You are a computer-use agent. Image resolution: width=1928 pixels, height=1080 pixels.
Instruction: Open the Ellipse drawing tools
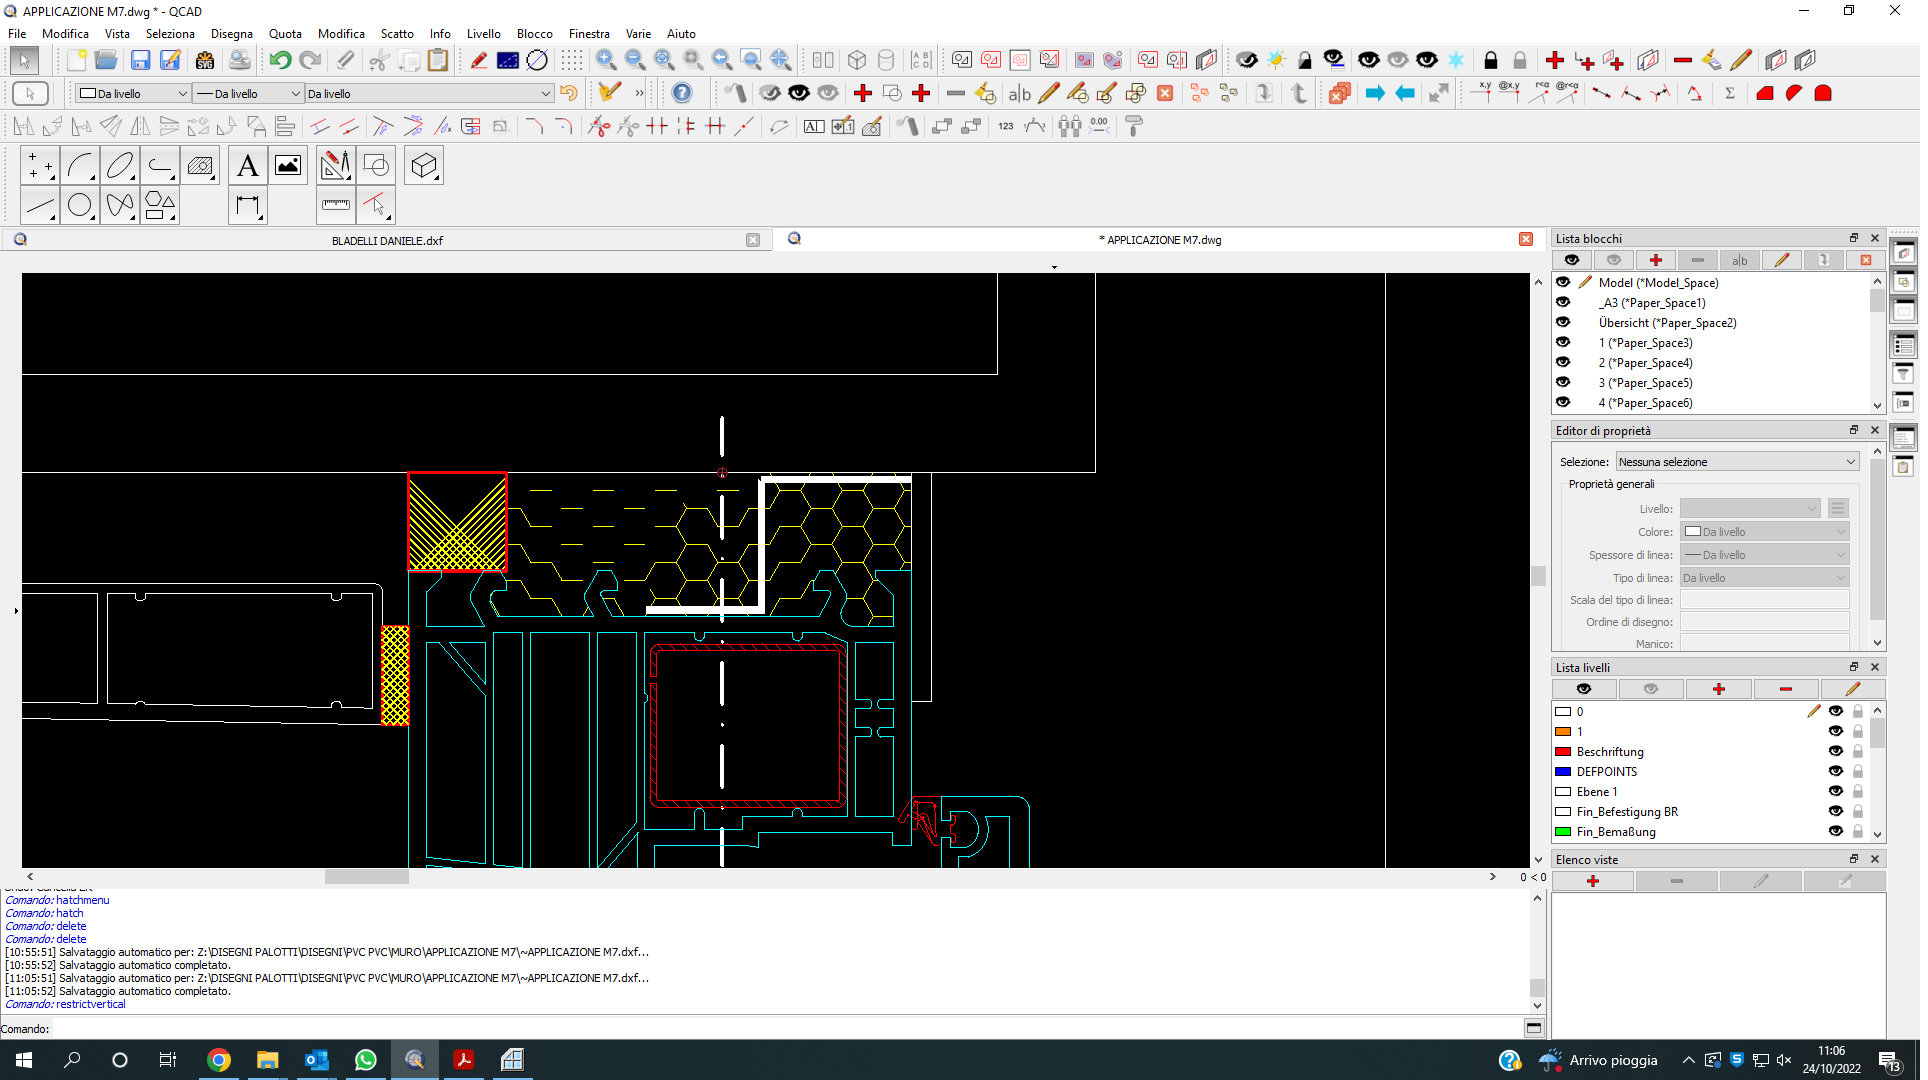(120, 166)
